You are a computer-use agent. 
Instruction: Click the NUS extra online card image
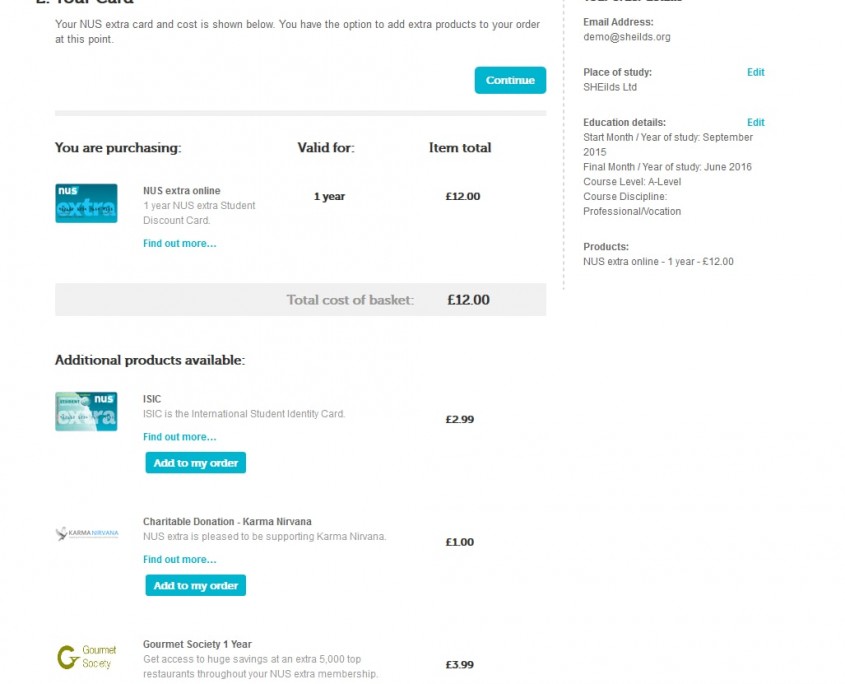86,203
